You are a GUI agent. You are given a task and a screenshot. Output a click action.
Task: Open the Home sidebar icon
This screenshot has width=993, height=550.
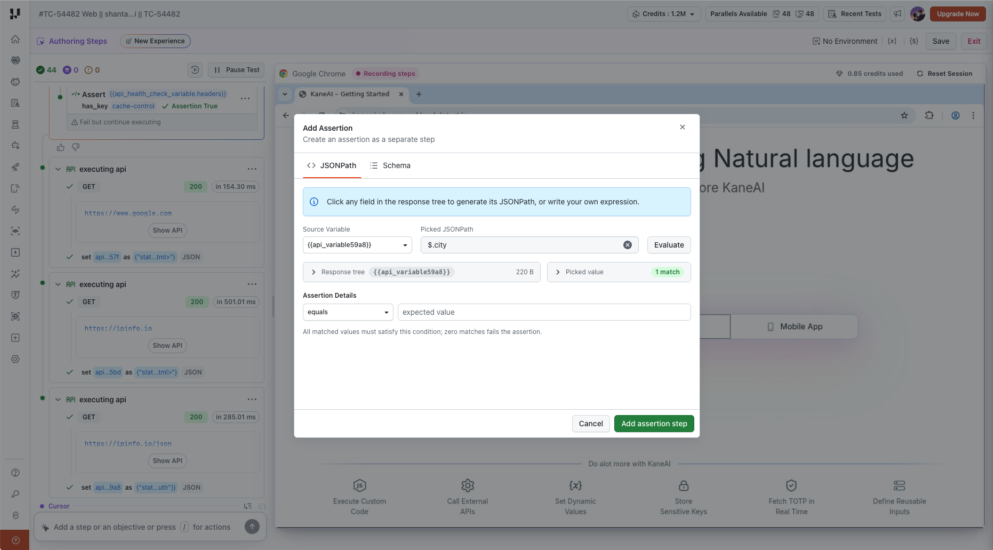[15, 39]
